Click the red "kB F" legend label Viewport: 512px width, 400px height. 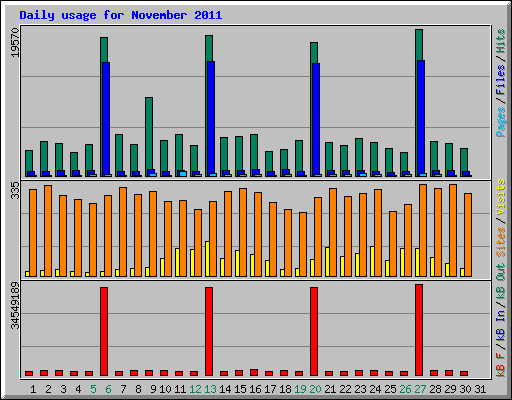pos(501,365)
